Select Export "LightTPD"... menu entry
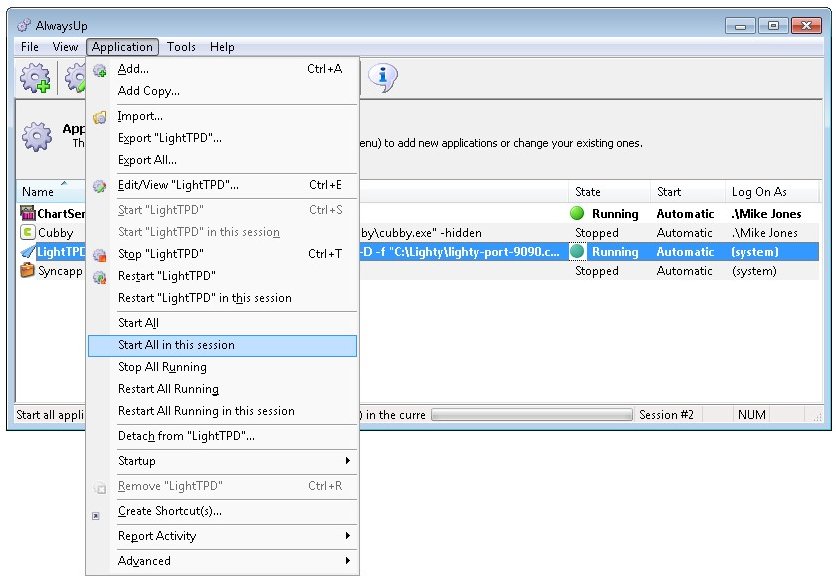The width and height of the screenshot is (836, 583). (222, 138)
